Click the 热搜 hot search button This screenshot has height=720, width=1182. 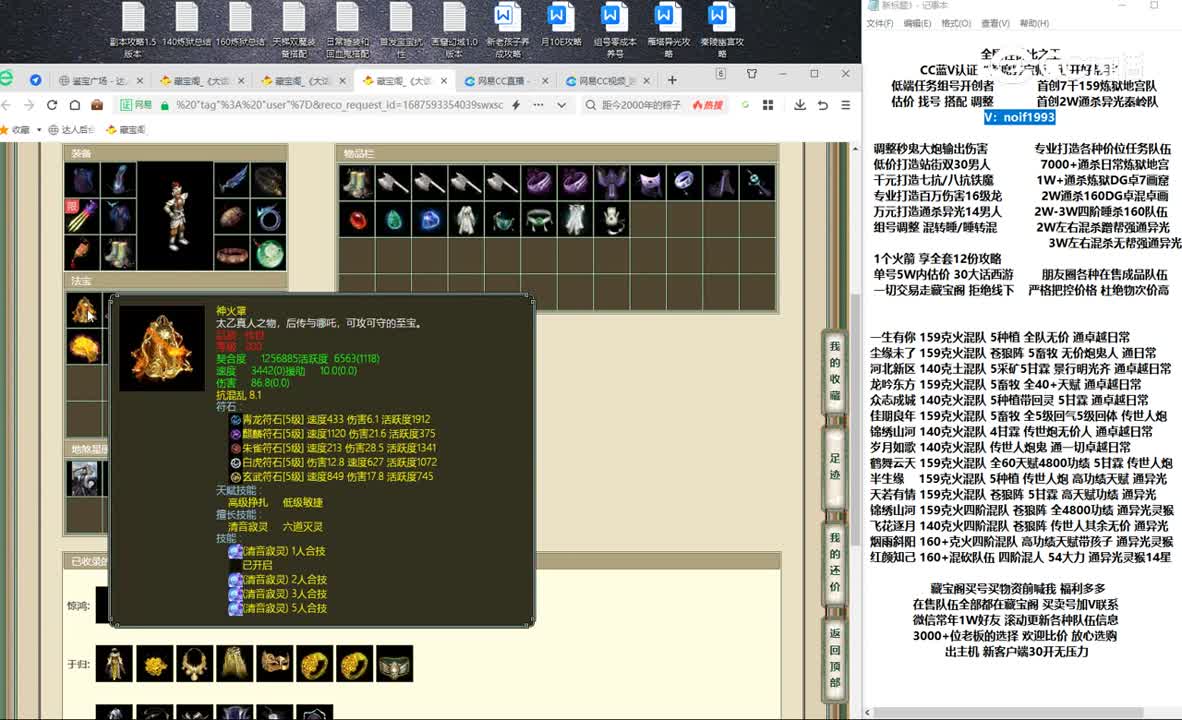(707, 105)
